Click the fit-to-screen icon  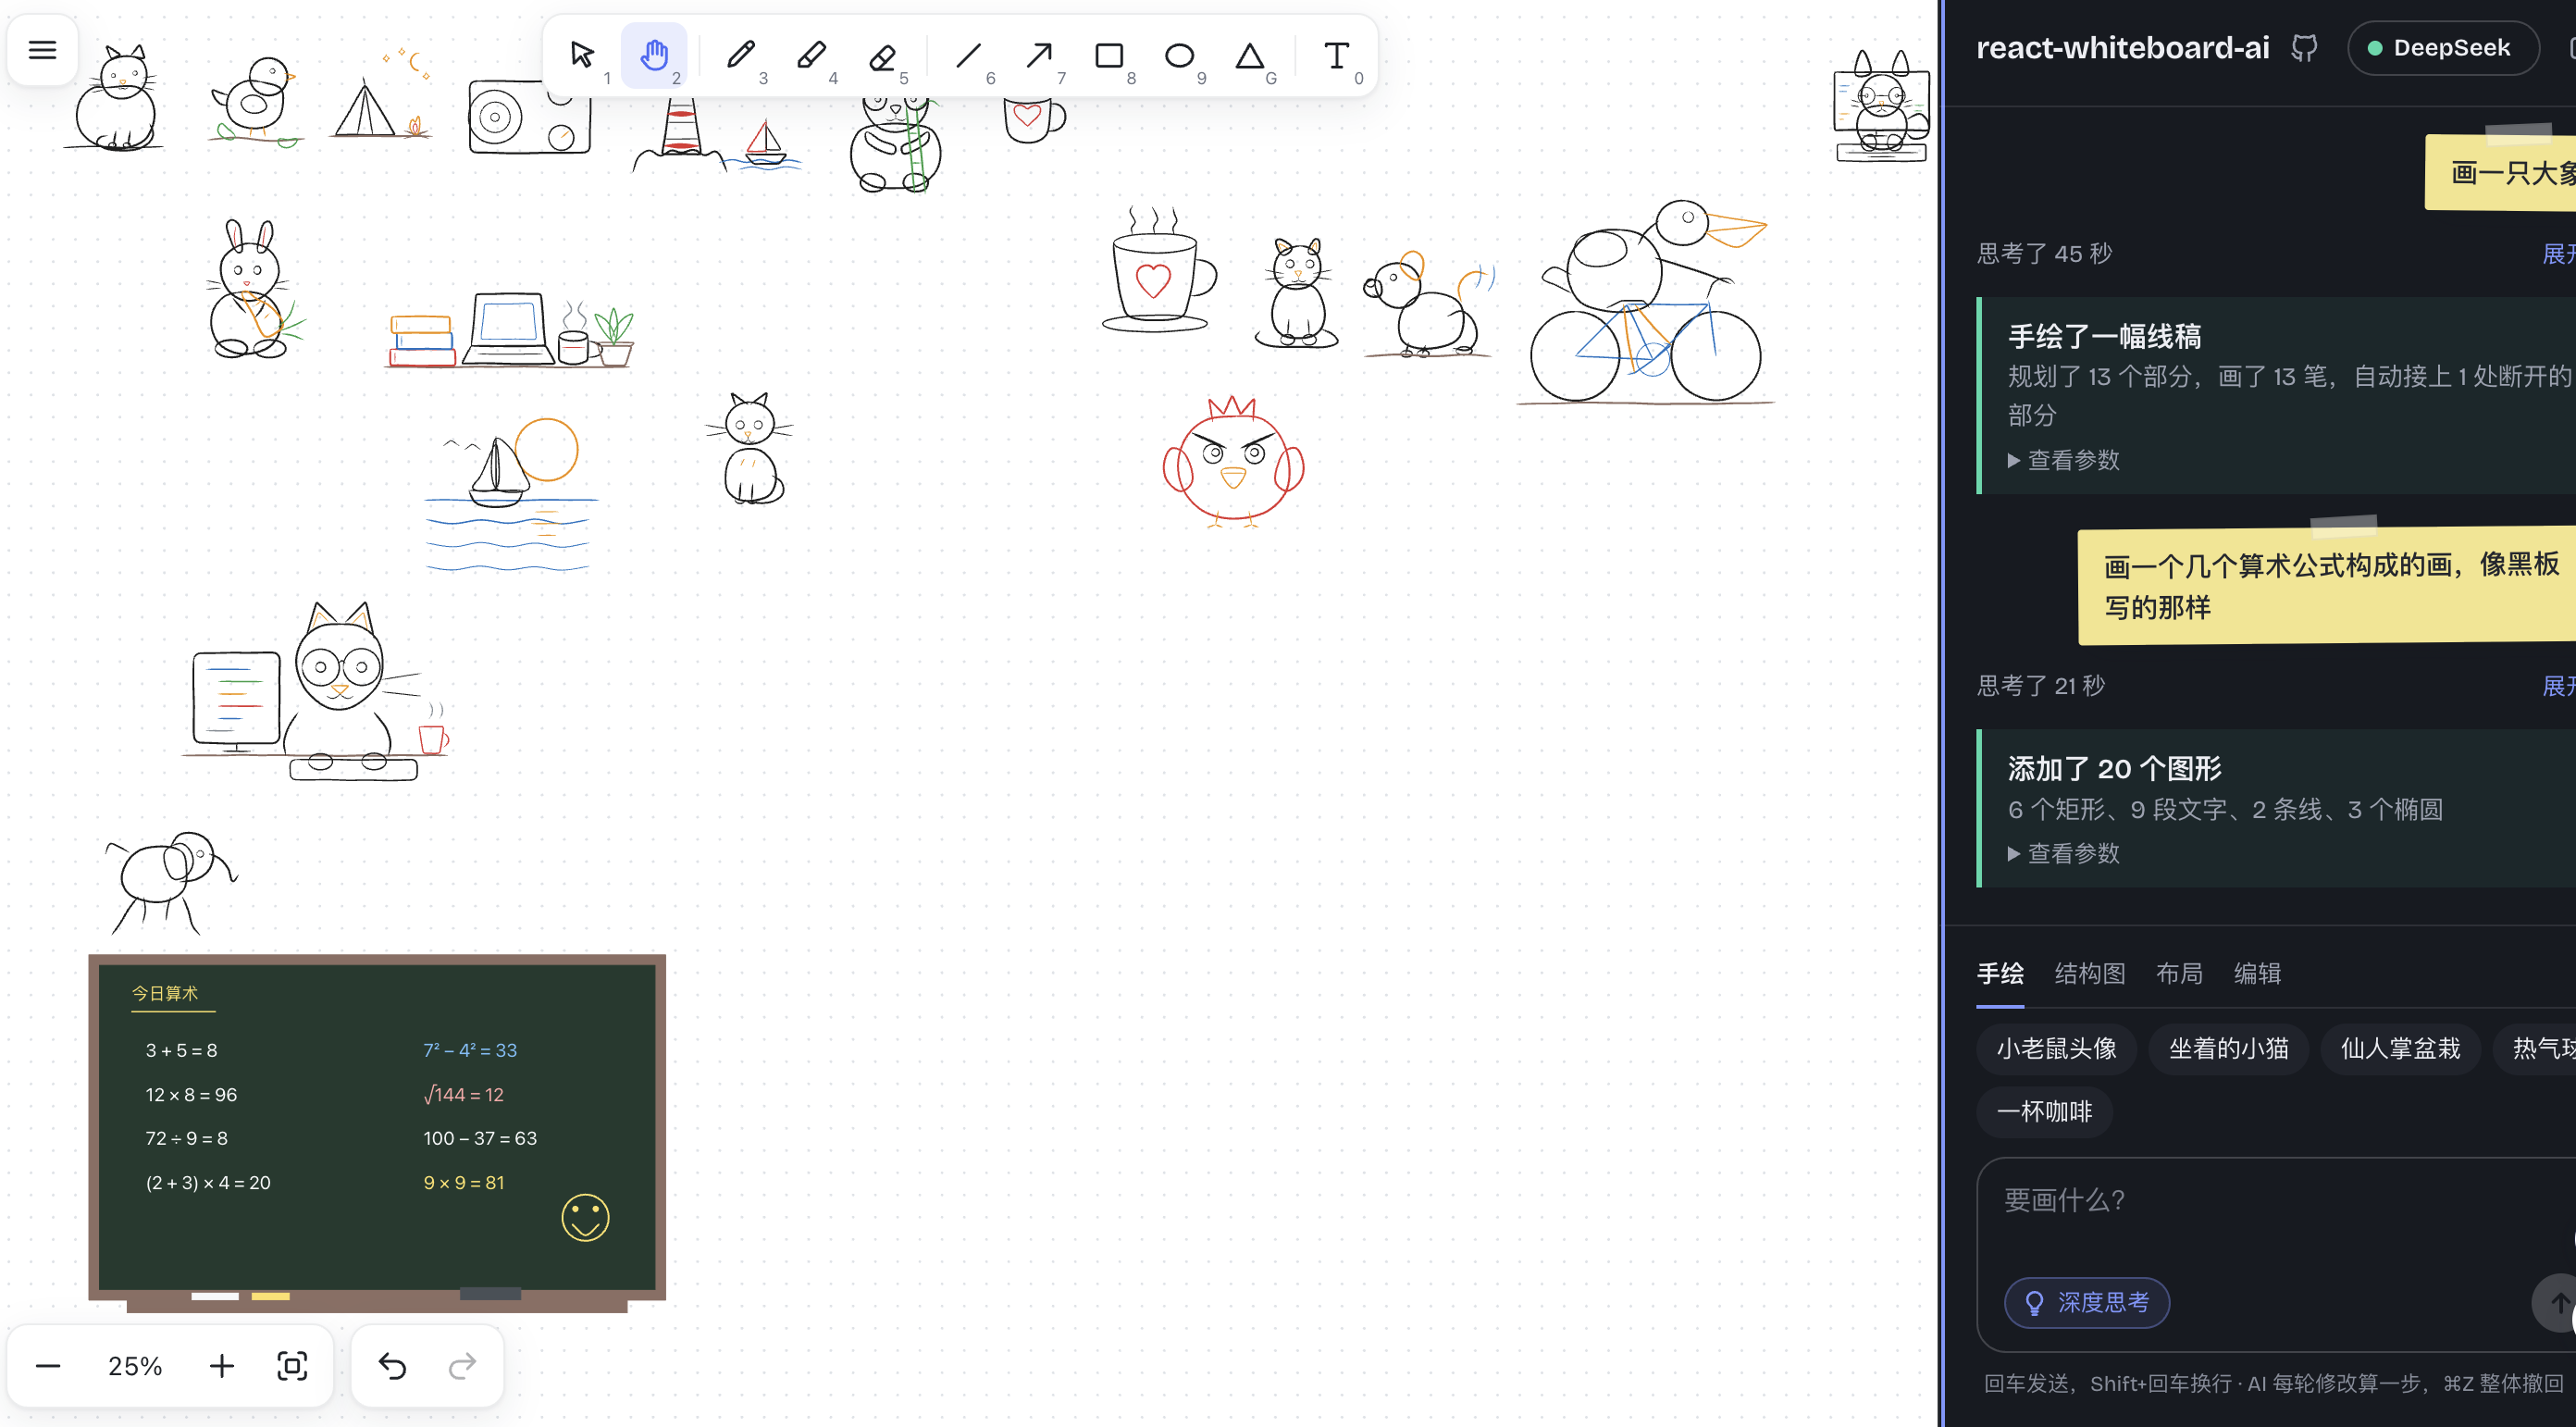[x=292, y=1366]
